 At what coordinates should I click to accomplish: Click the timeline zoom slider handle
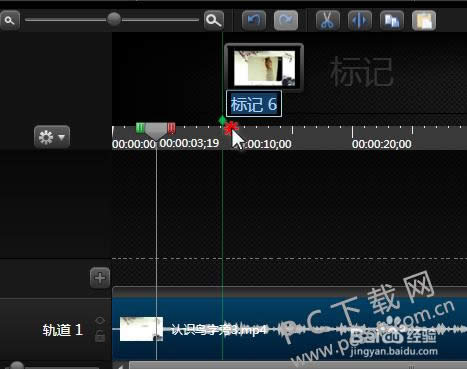(x=114, y=19)
